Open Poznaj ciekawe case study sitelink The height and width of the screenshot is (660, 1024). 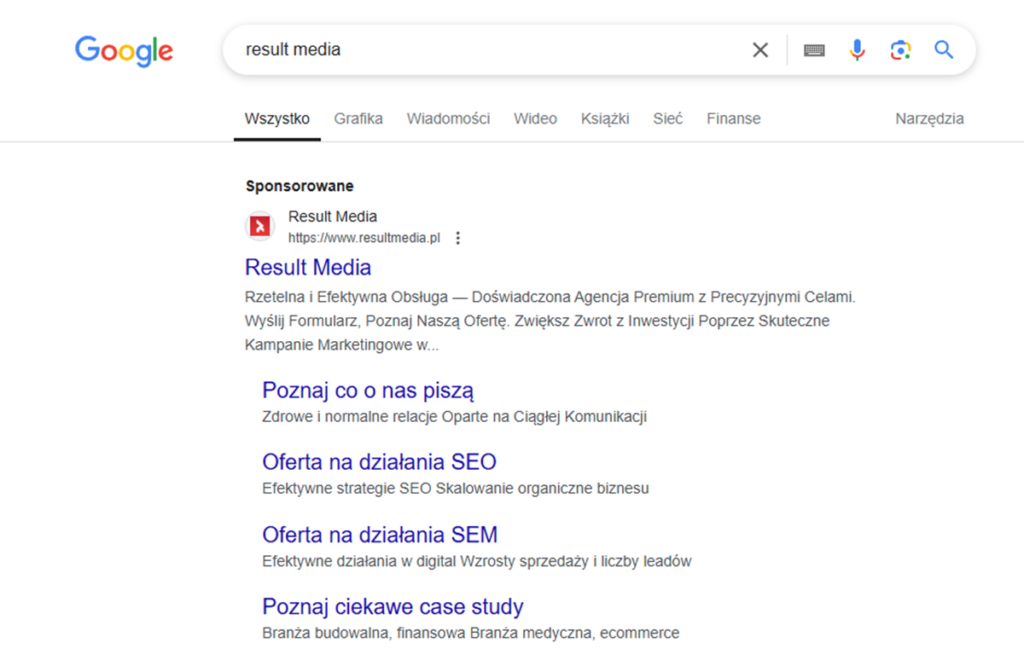click(392, 606)
